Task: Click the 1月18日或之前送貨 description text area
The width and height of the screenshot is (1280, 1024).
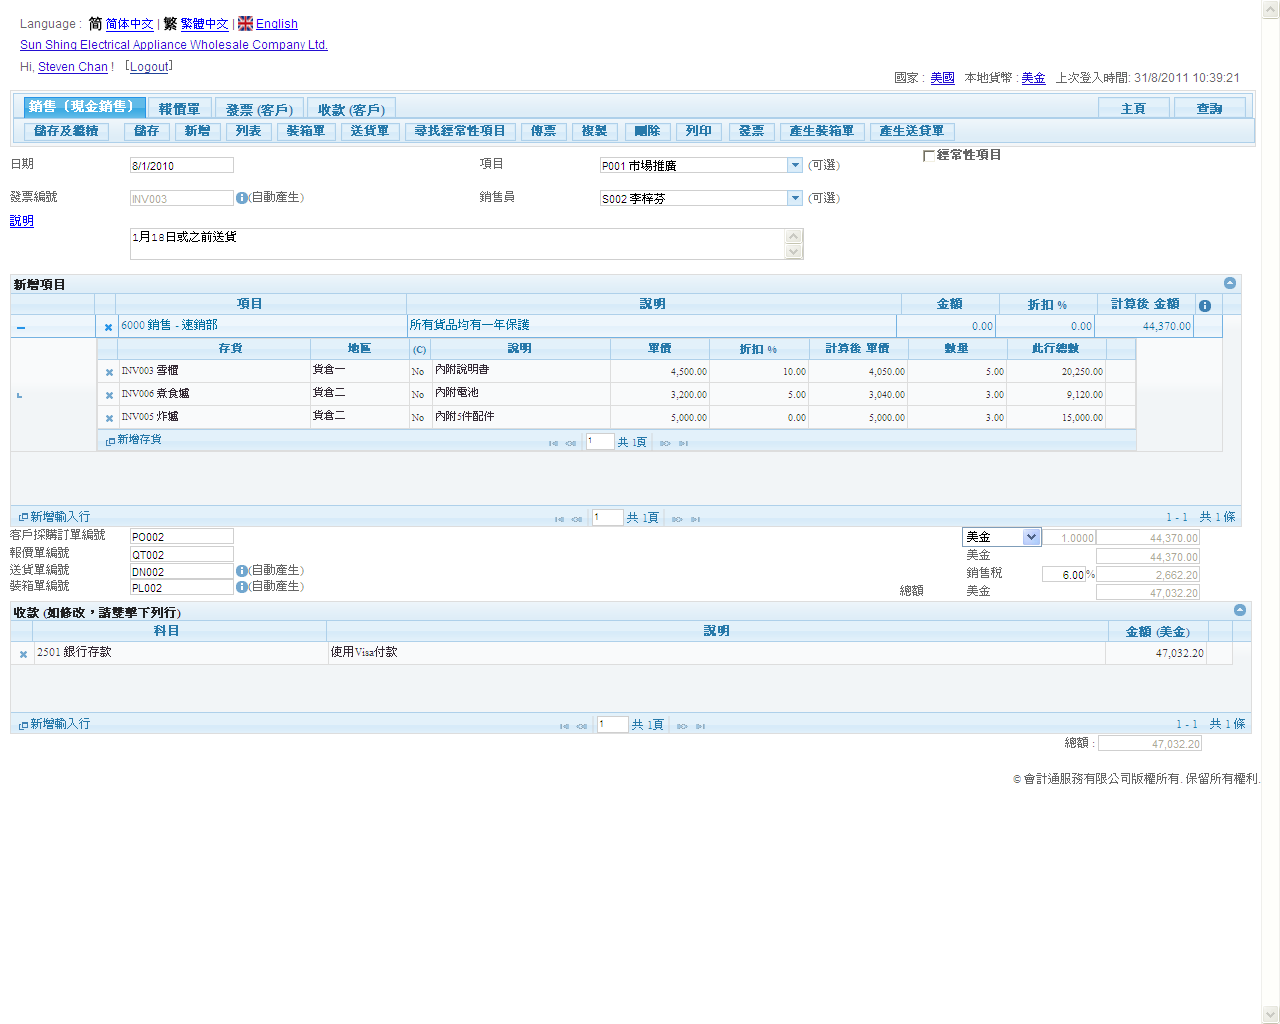Action: (457, 244)
